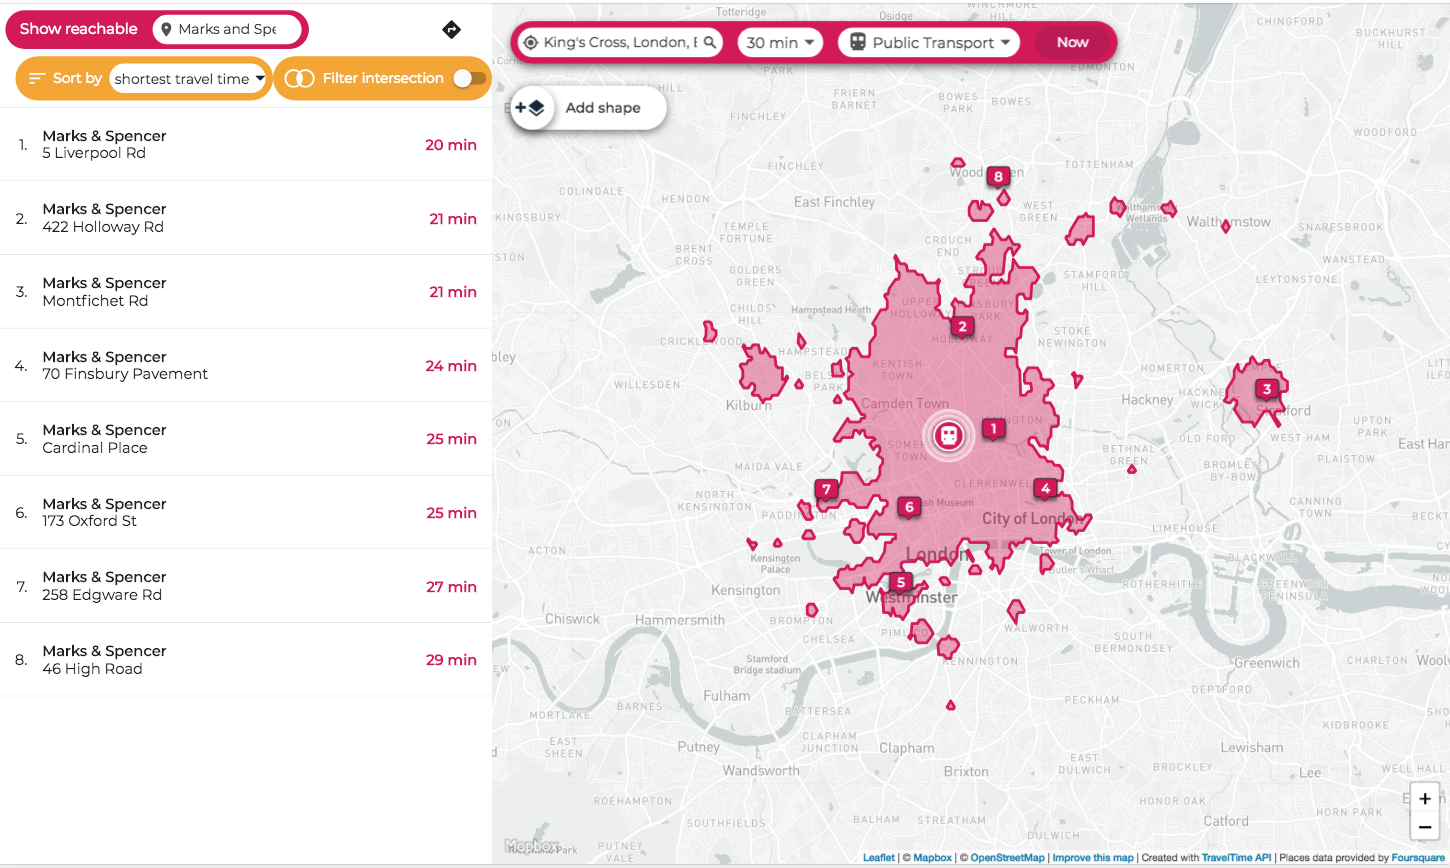Image resolution: width=1450 pixels, height=868 pixels.
Task: Select map marker number 5 near Westminster
Action: coord(900,583)
